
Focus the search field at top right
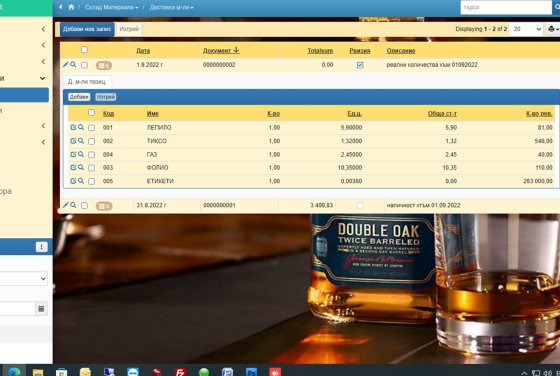pyautogui.click(x=506, y=7)
